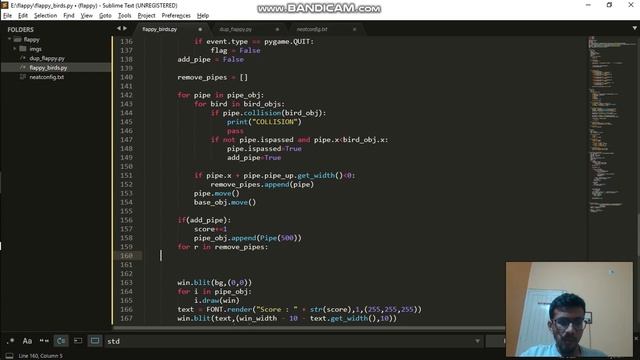Open the View menu
This screenshot has width=640, height=360.
[x=87, y=16]
